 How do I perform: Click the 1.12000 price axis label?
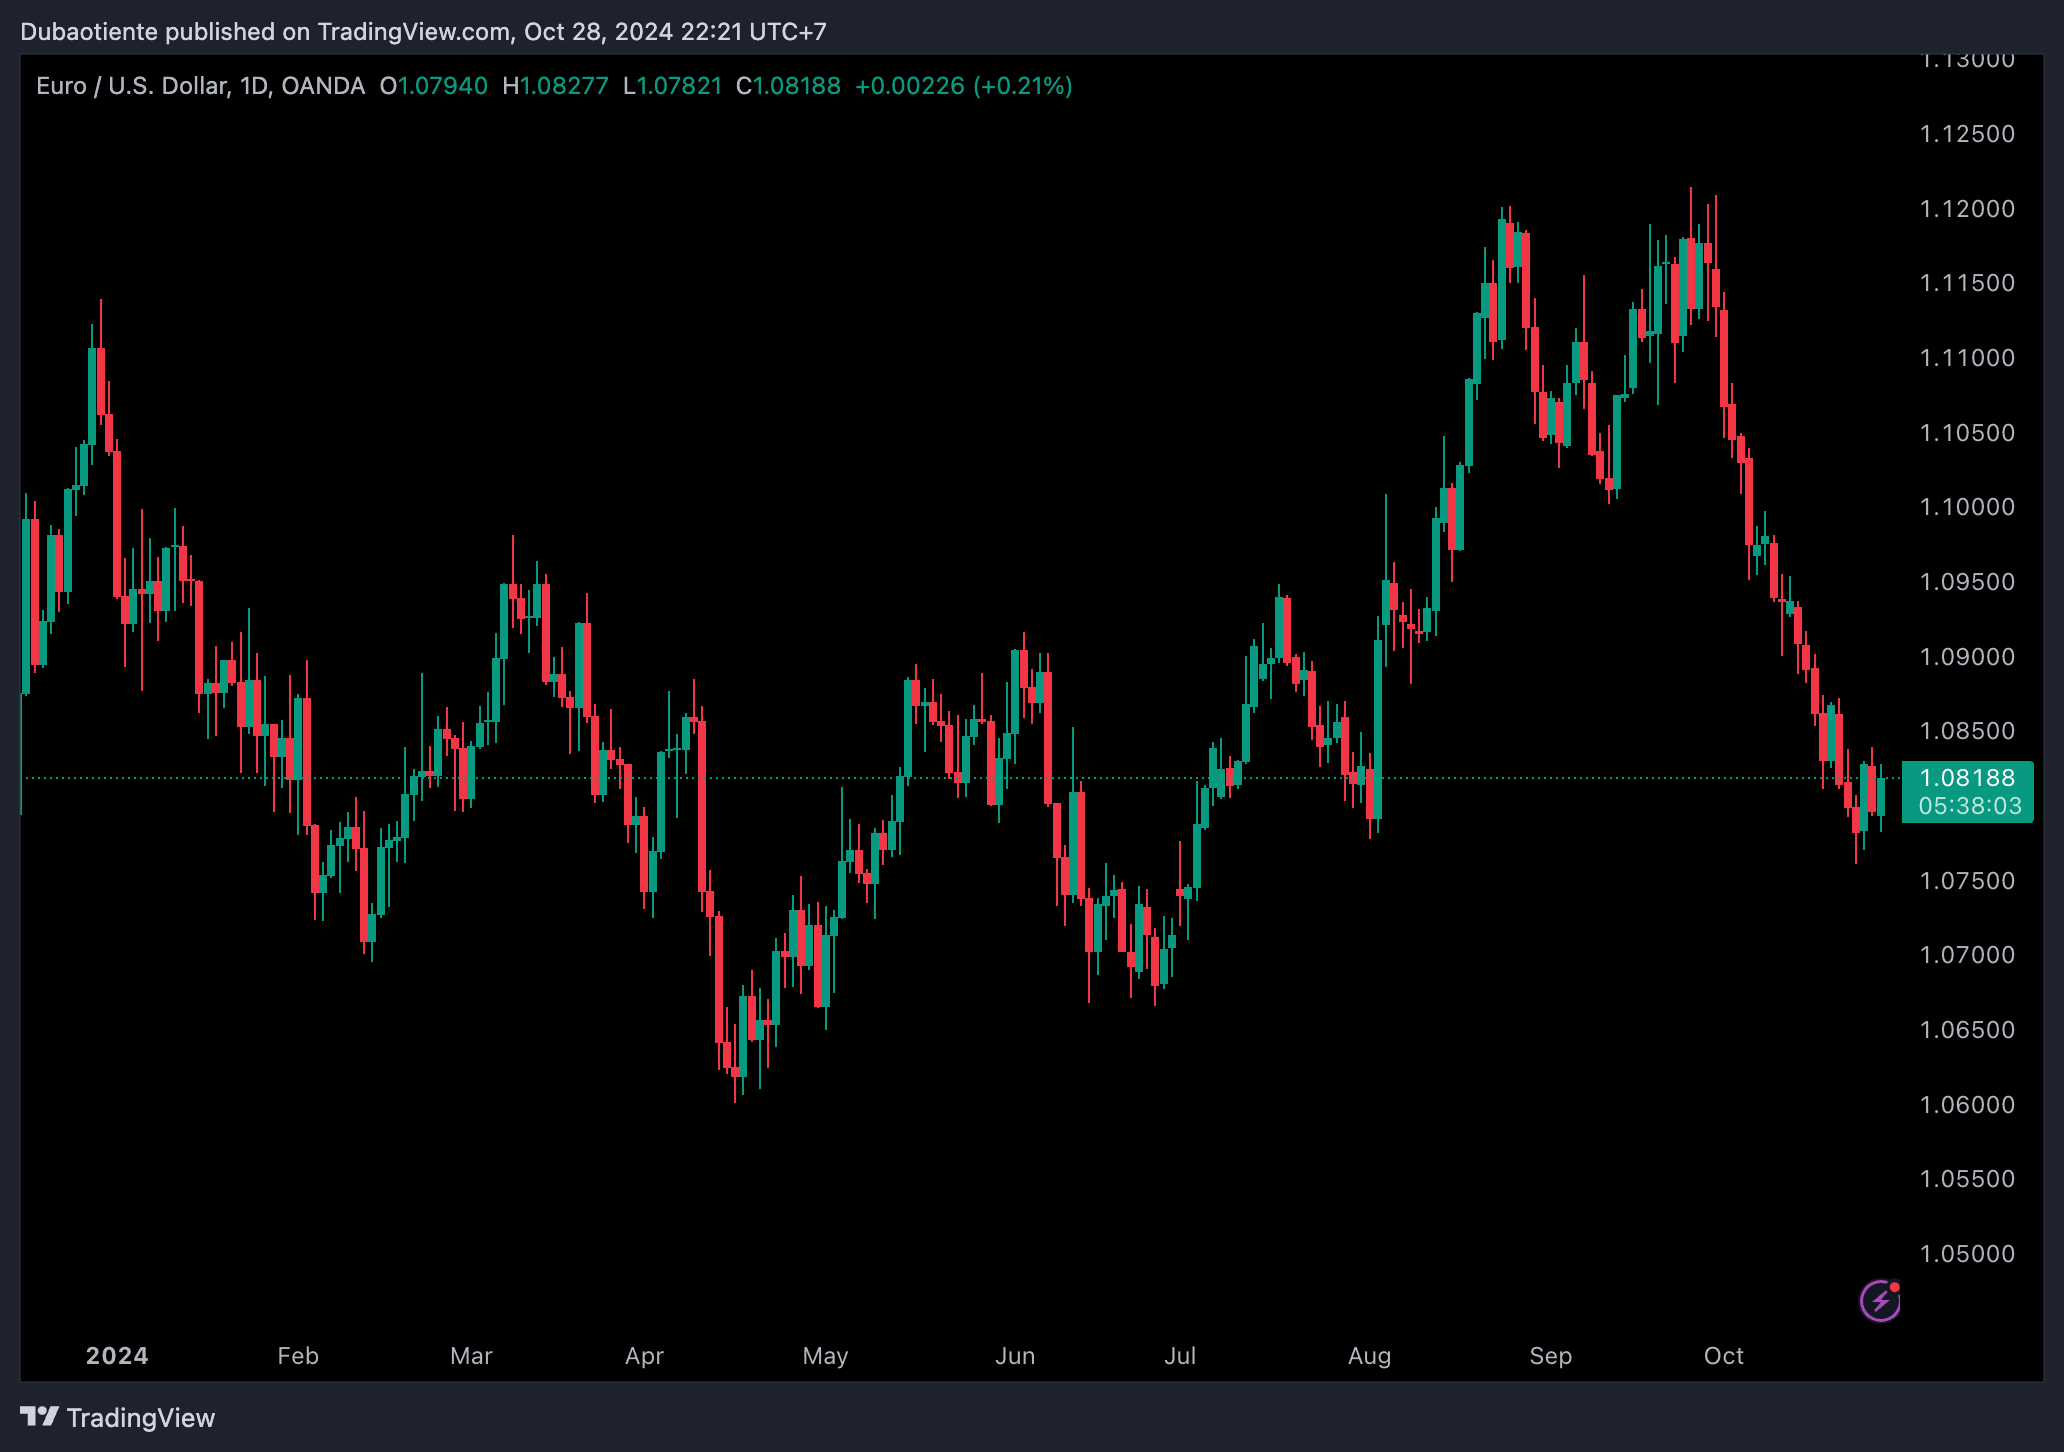1967,209
